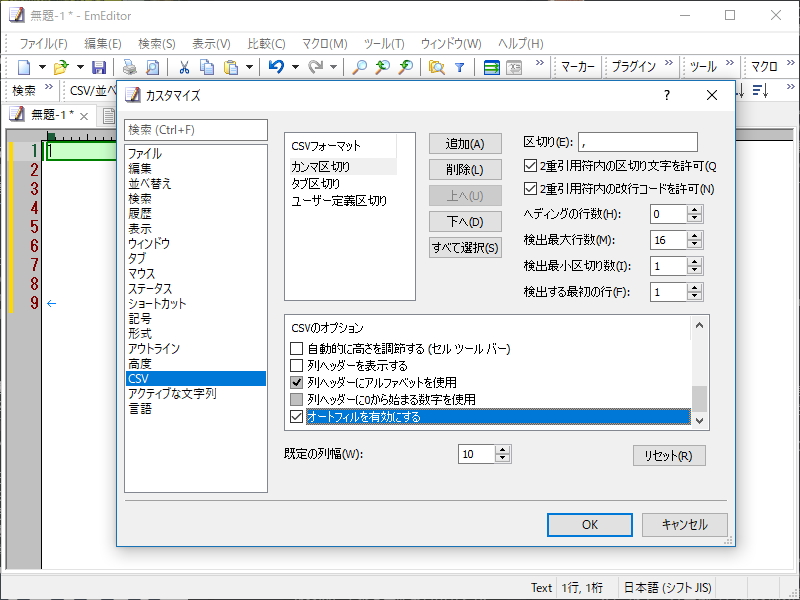Click the CSV options list scrollbar thumb
800x600 pixels.
pyautogui.click(x=699, y=398)
